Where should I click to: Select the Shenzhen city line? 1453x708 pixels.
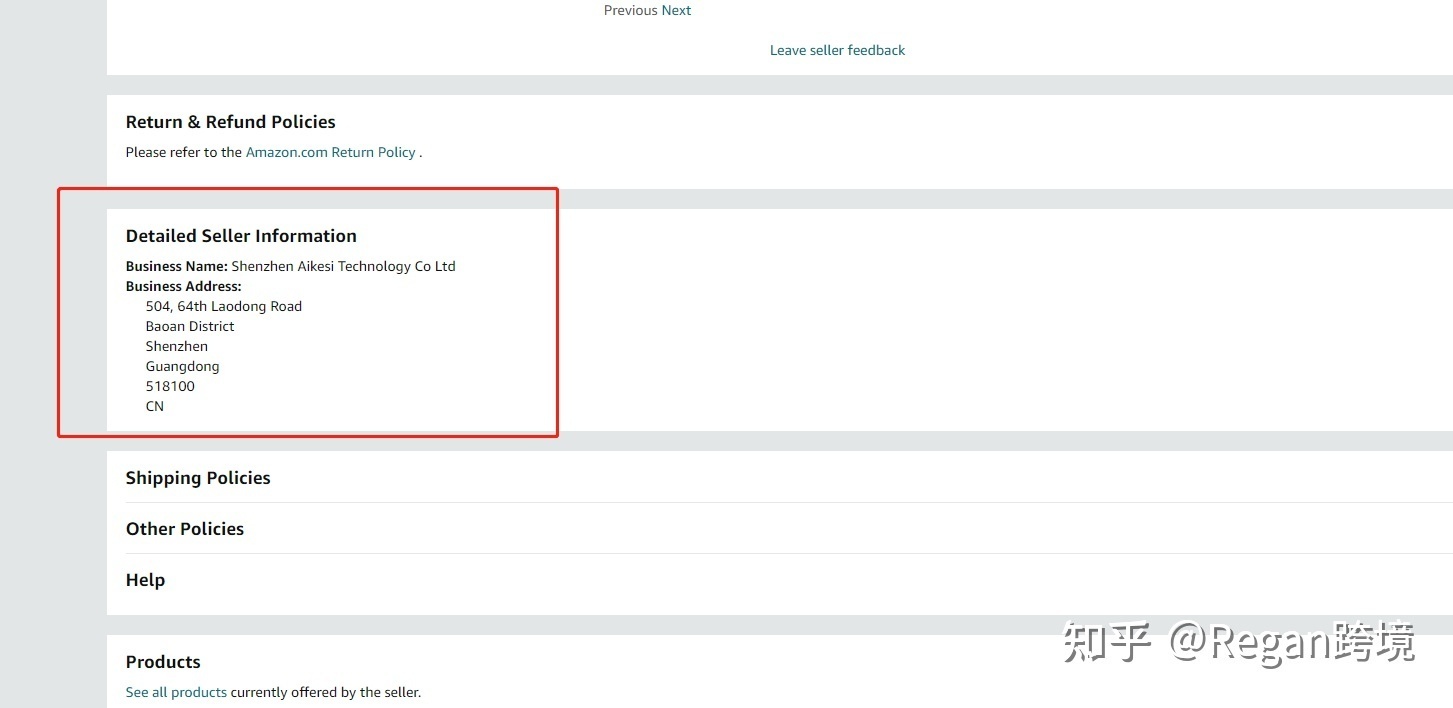point(177,346)
